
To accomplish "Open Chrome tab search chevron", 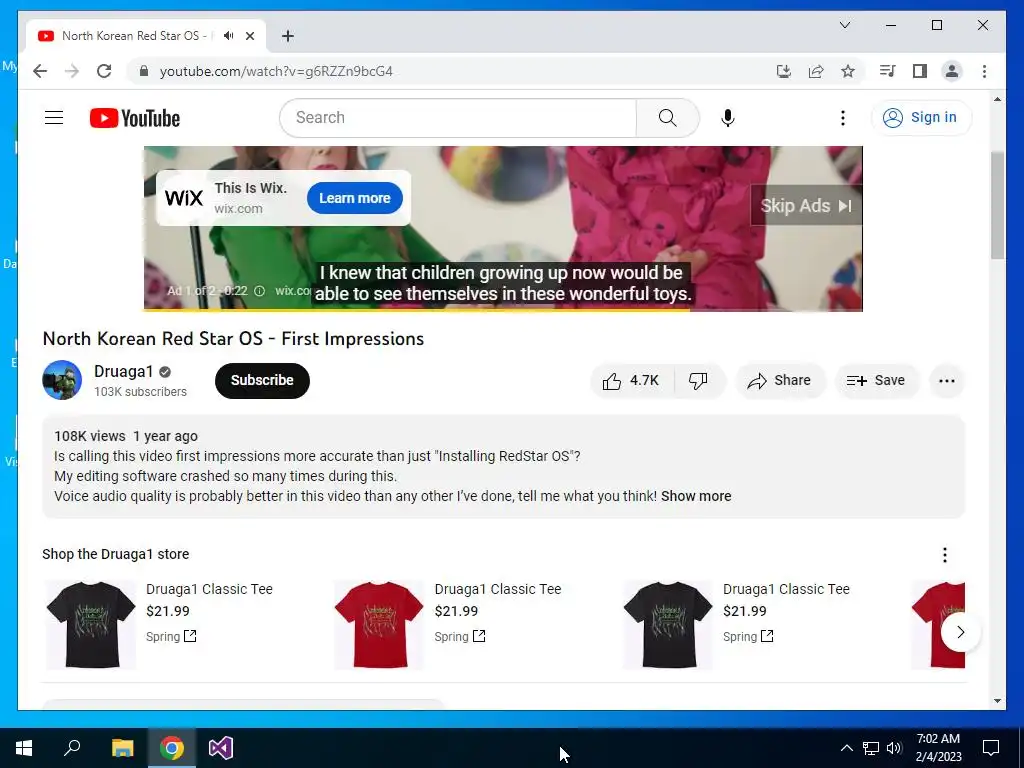I will tap(844, 25).
